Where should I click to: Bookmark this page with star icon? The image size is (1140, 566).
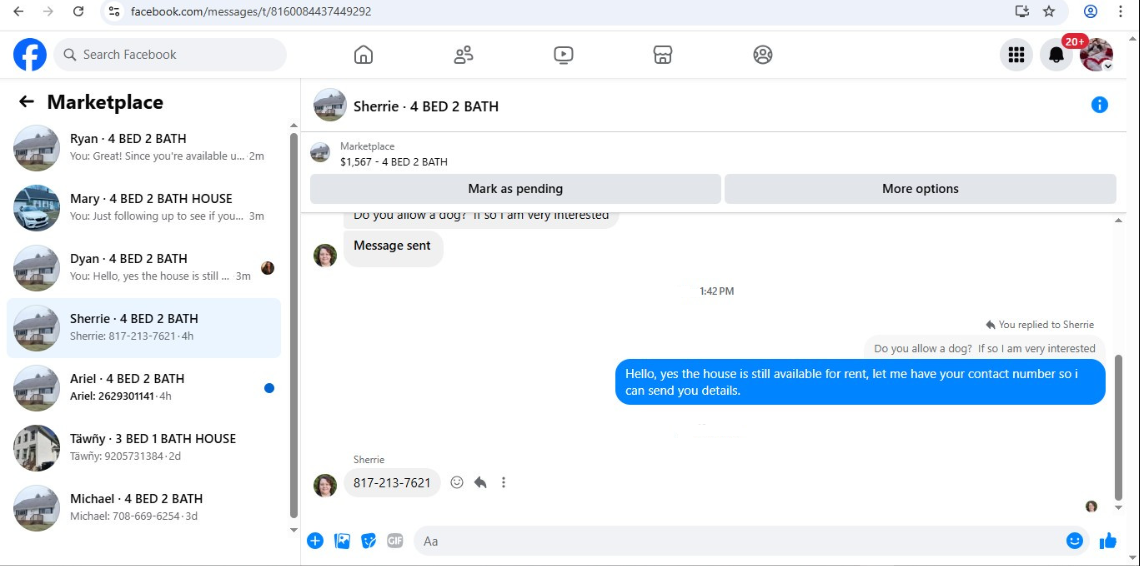1048,11
